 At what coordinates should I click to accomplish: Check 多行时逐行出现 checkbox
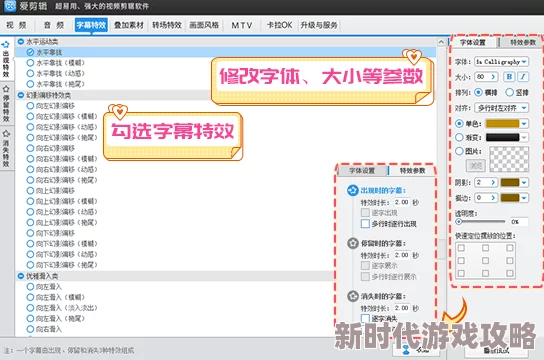click(365, 223)
